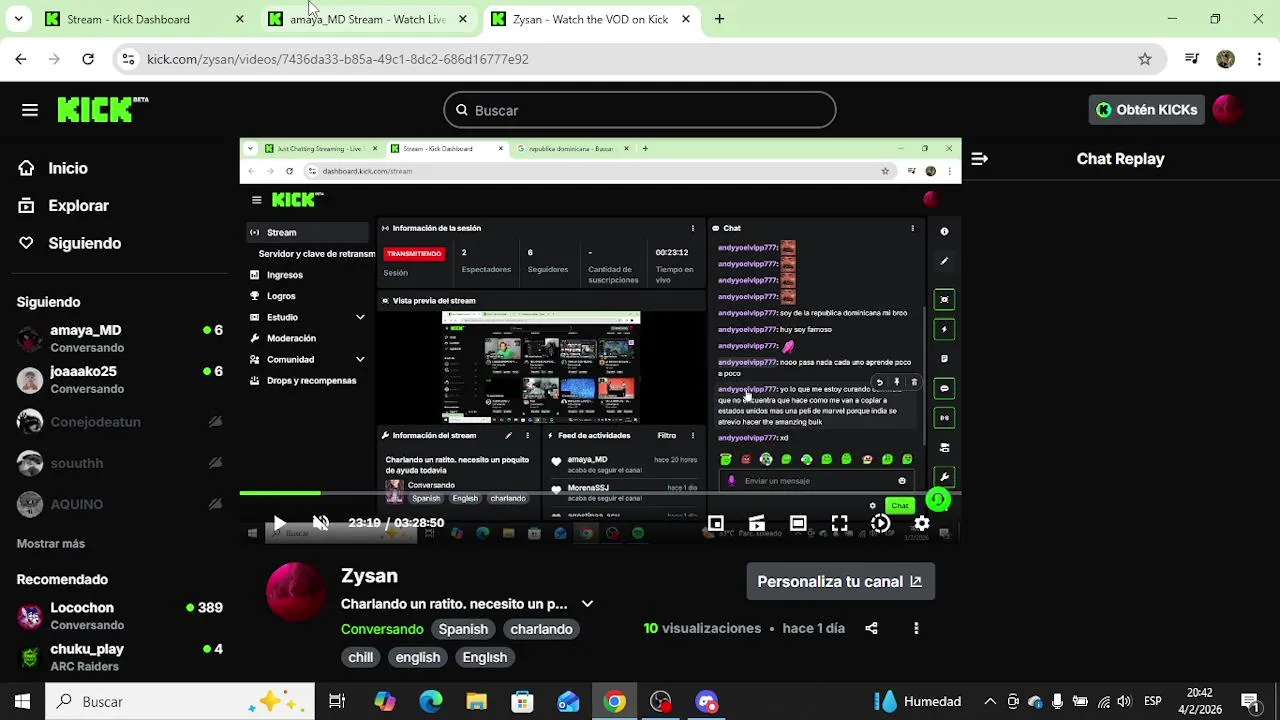The width and height of the screenshot is (1280, 720).
Task: Select the chill tag
Action: [x=361, y=657]
